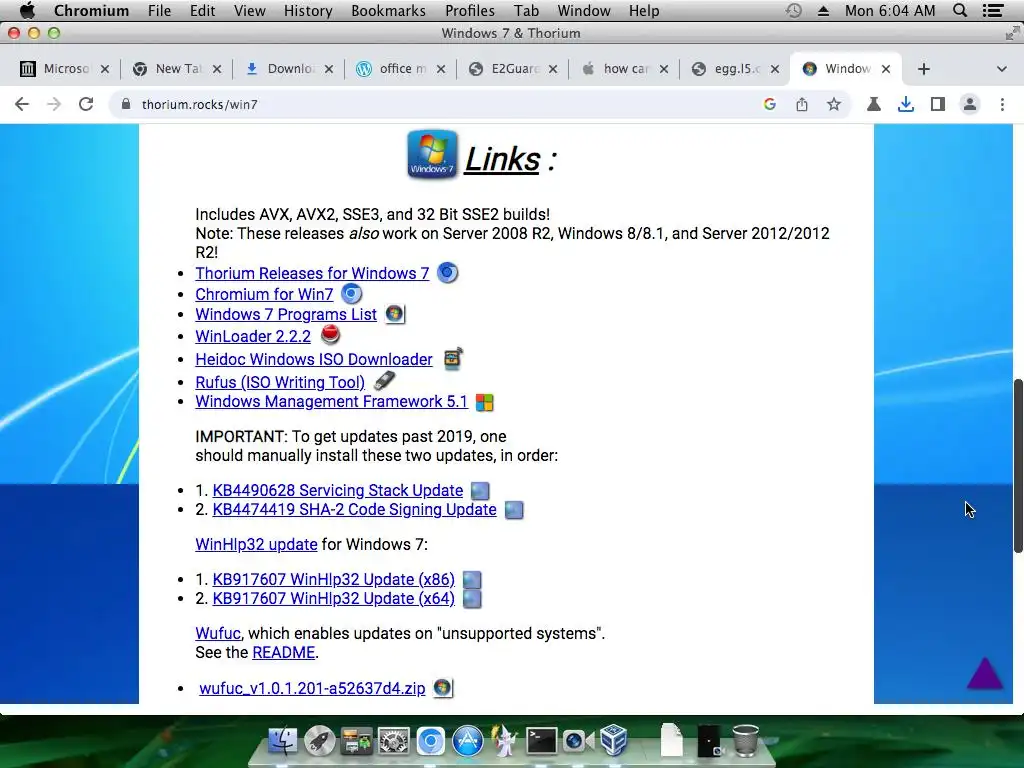Open Terminal from the Dock
This screenshot has width=1024, height=768.
[541, 741]
